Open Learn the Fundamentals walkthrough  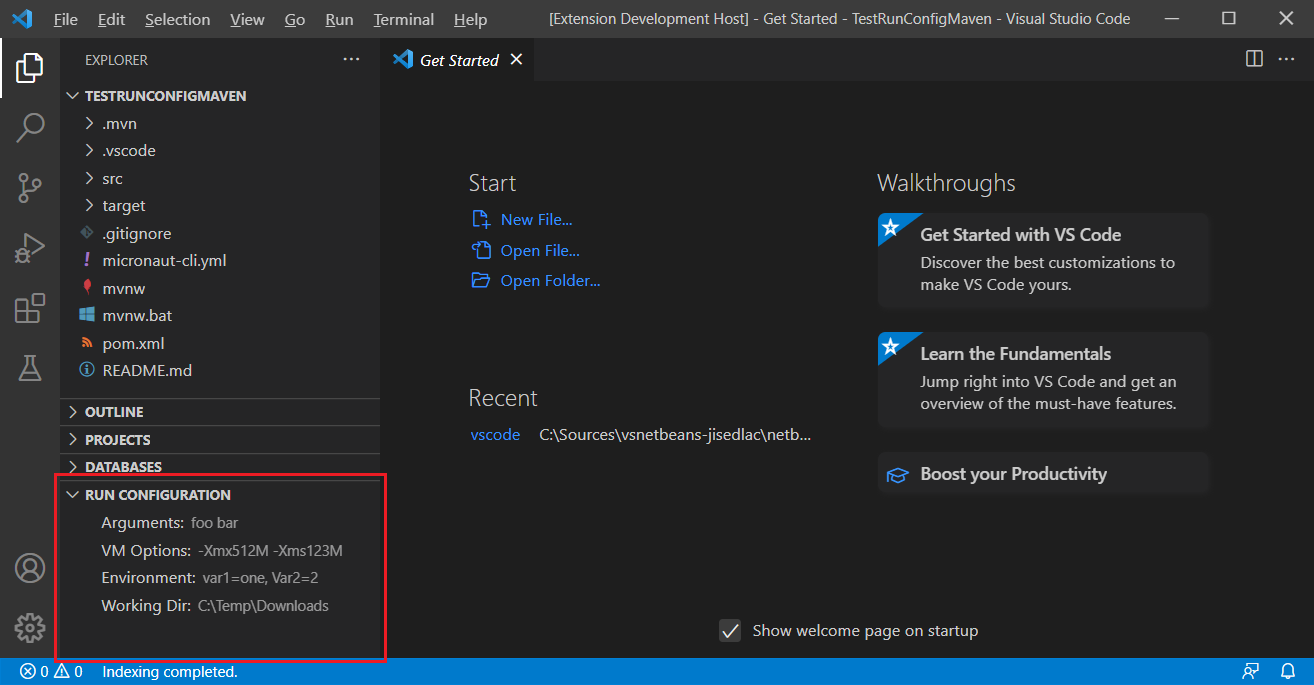pyautogui.click(x=1044, y=380)
